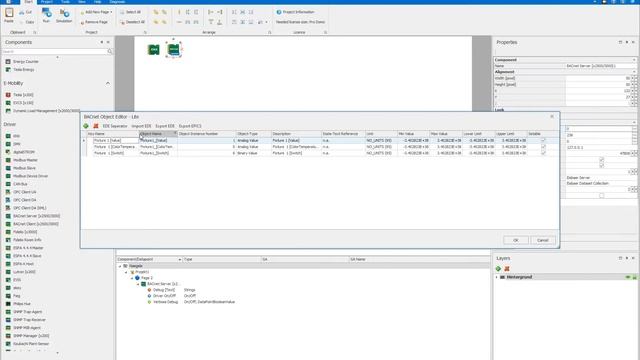Open the Arrange group dialog launcher
640x360 pixels.
(269, 32)
